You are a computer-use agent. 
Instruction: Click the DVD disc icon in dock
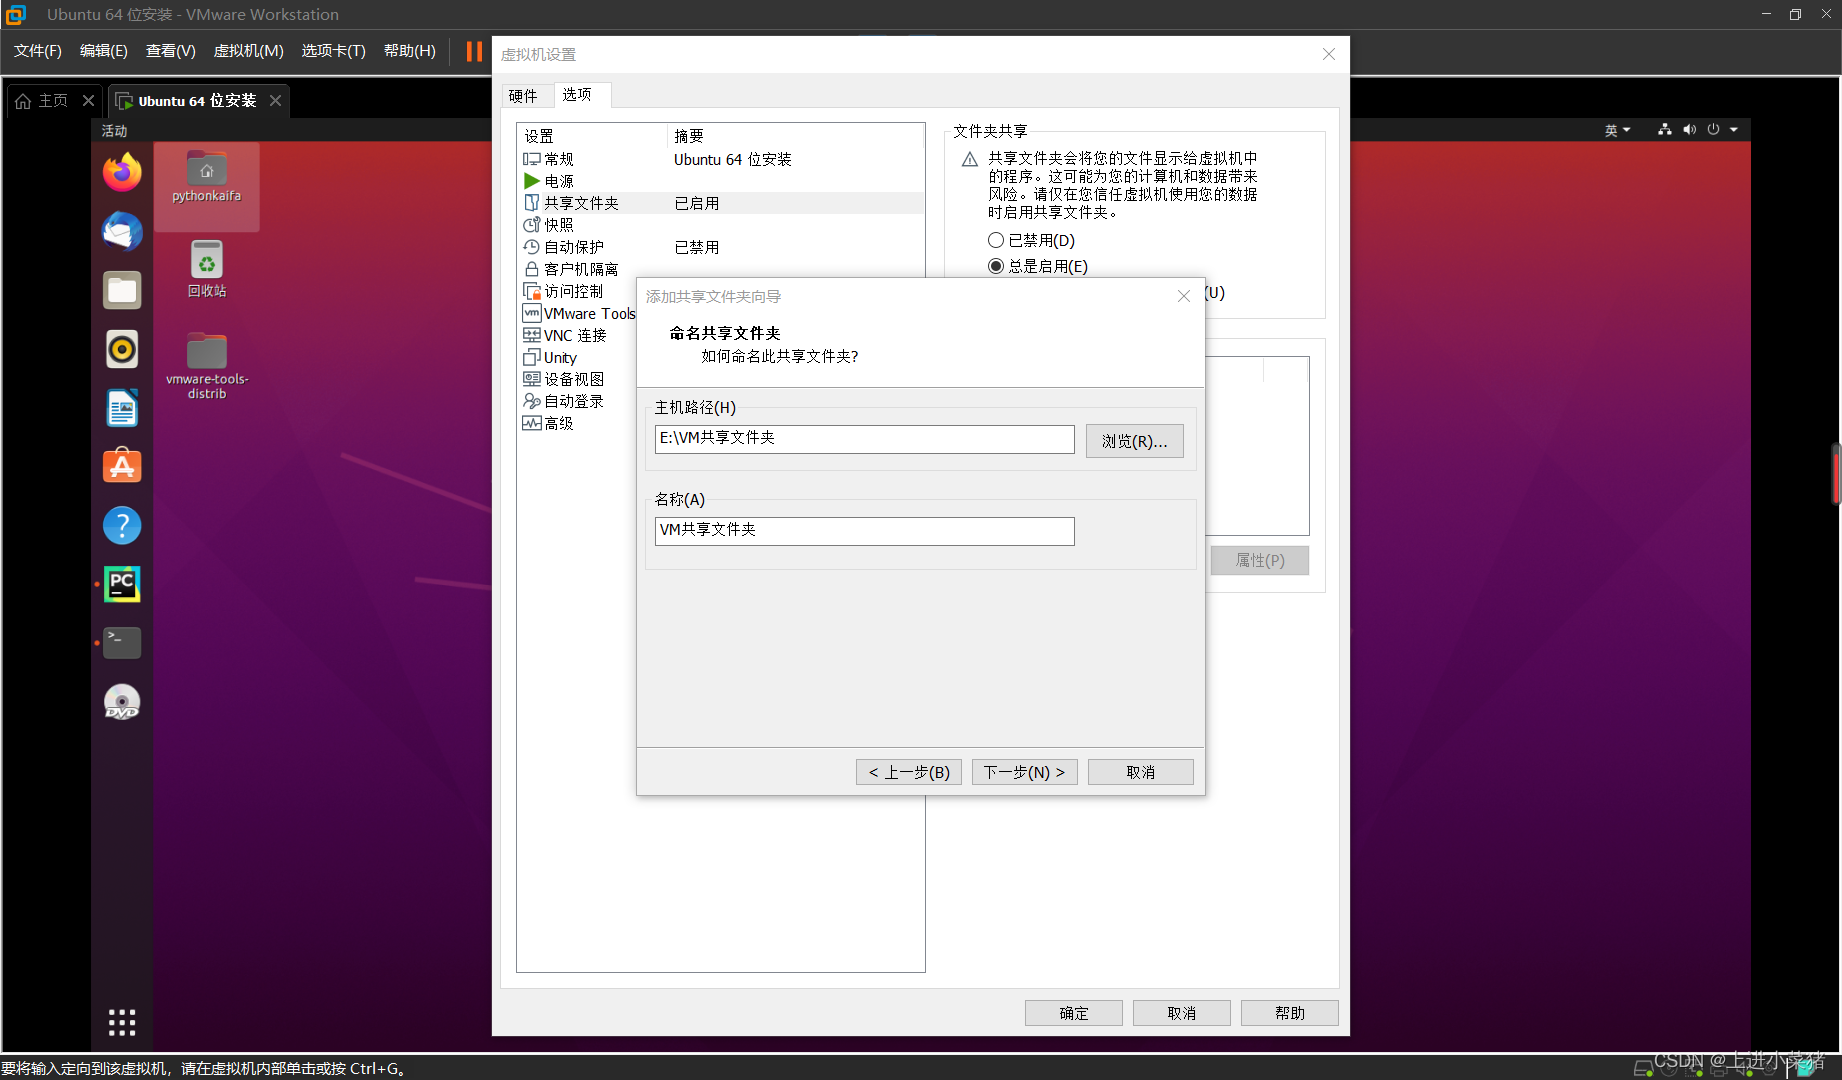coord(122,702)
